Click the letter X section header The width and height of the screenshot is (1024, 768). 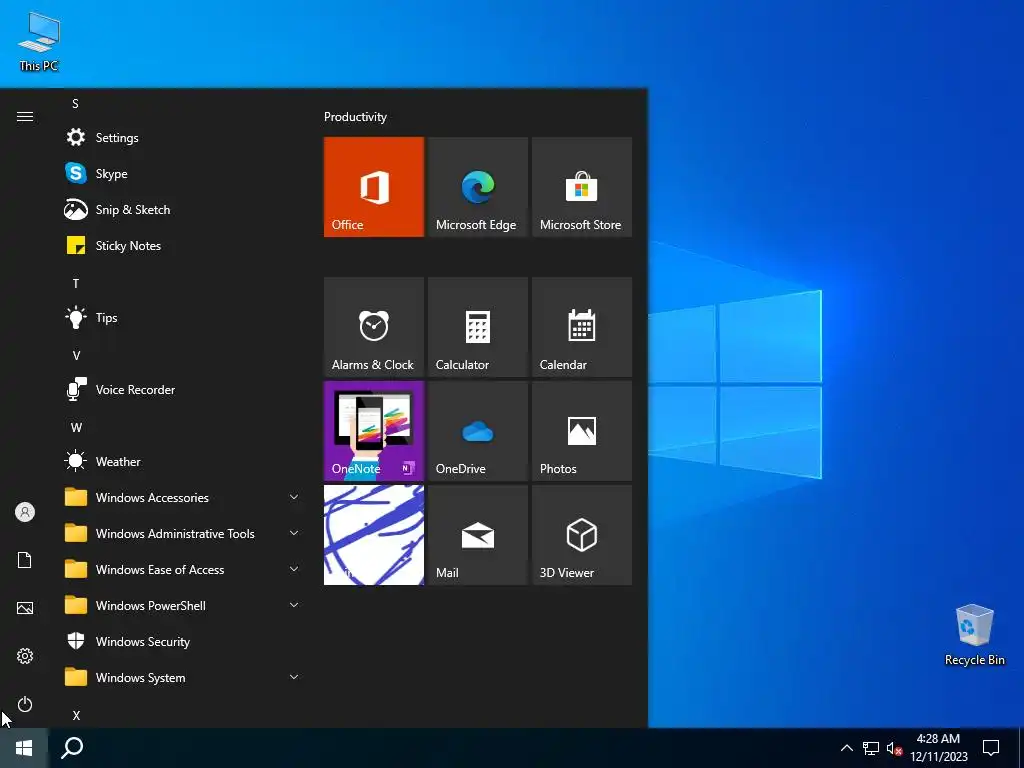coord(76,715)
